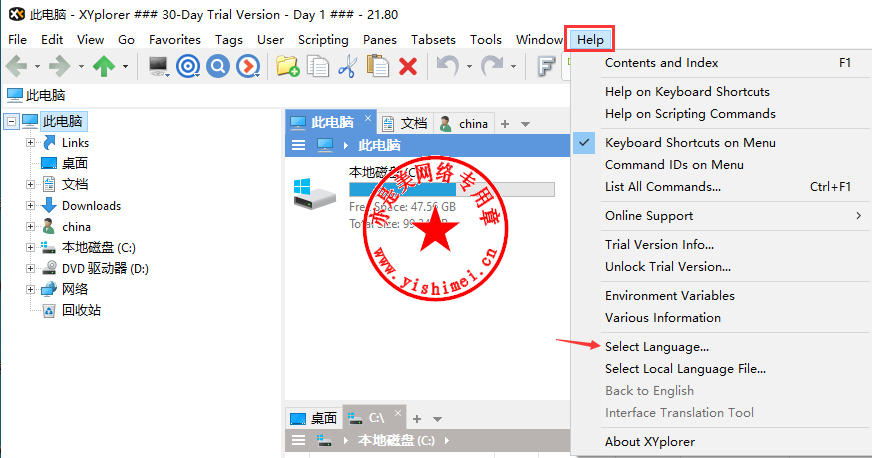Open Undo dropdown arrow
This screenshot has width=872, height=458.
(x=469, y=67)
